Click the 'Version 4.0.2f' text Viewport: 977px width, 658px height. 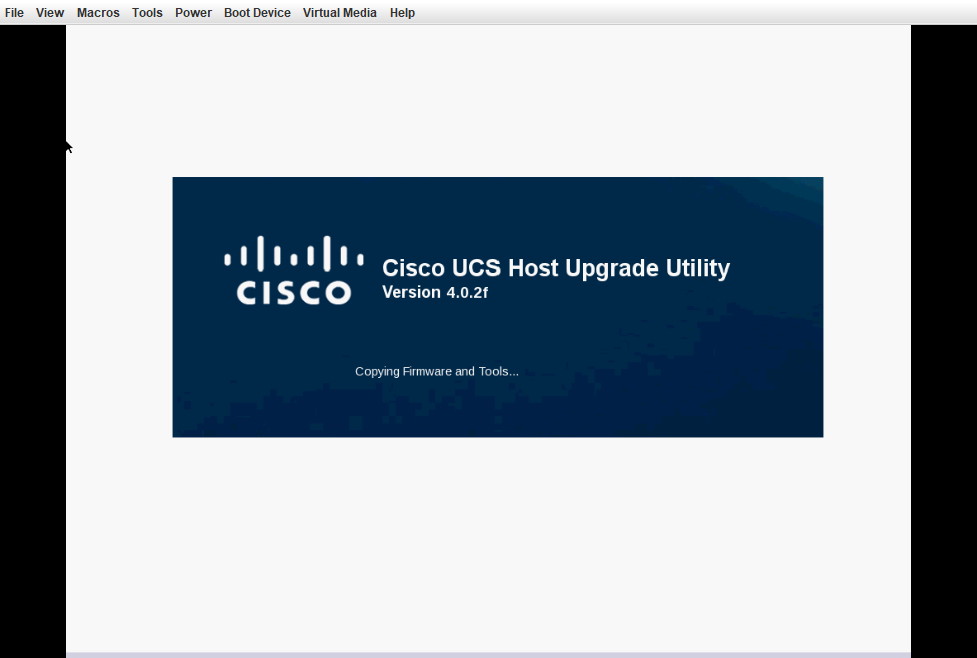[x=435, y=292]
